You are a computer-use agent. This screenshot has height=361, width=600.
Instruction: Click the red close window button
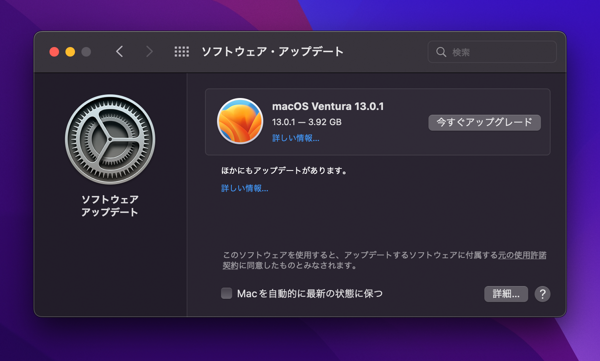click(54, 52)
